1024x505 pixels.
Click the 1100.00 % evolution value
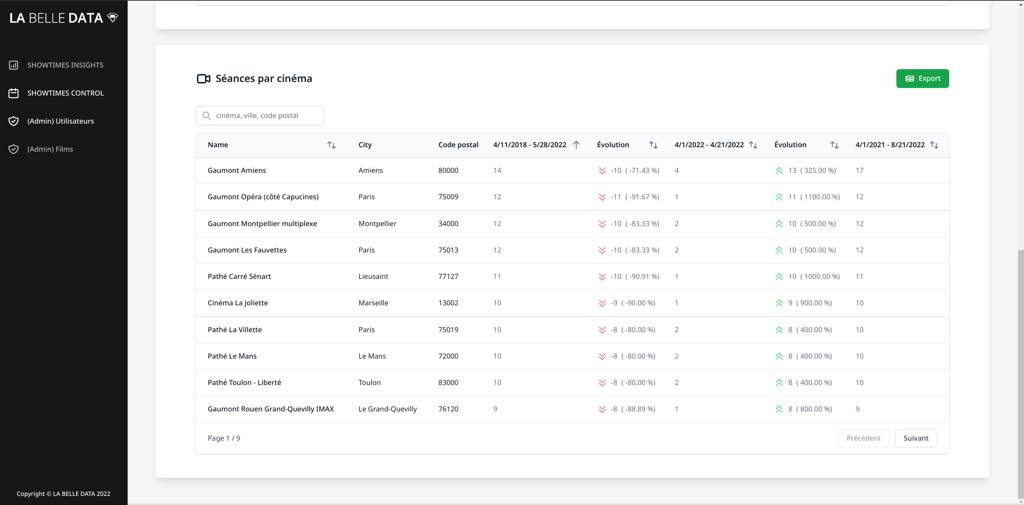click(820, 197)
